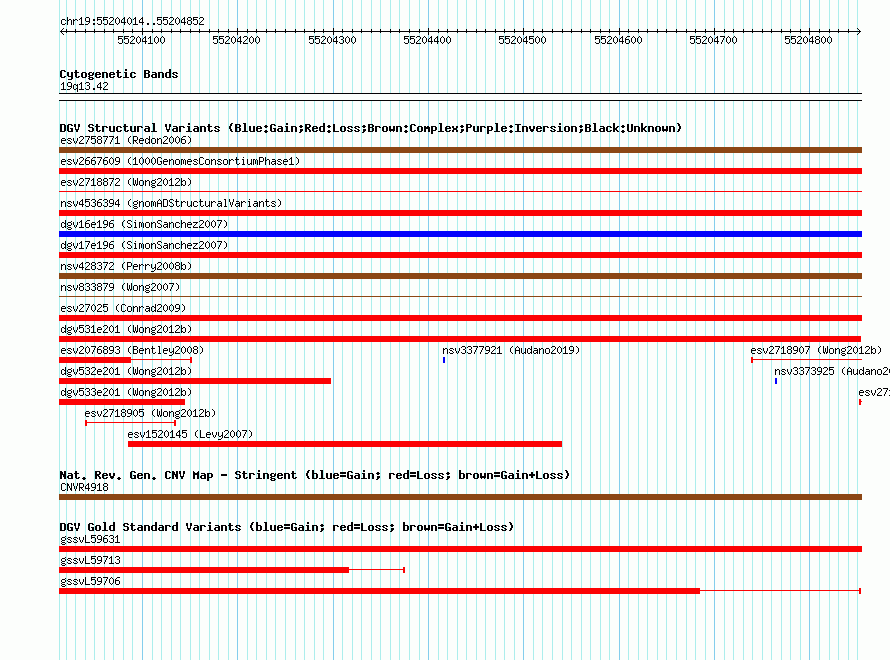Image resolution: width=890 pixels, height=660 pixels.
Task: Select the gssvL59631 gold standard label
Action: [x=90, y=539]
